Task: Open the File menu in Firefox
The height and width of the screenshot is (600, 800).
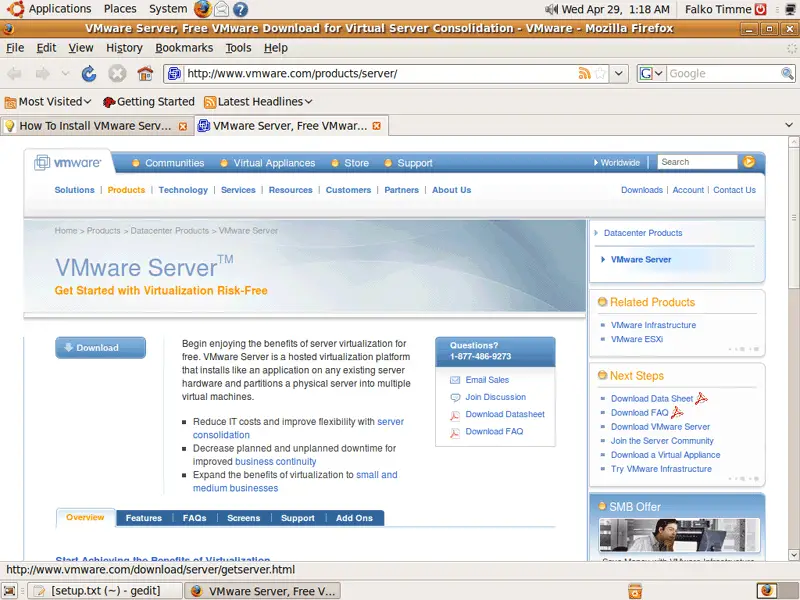Action: tap(15, 47)
